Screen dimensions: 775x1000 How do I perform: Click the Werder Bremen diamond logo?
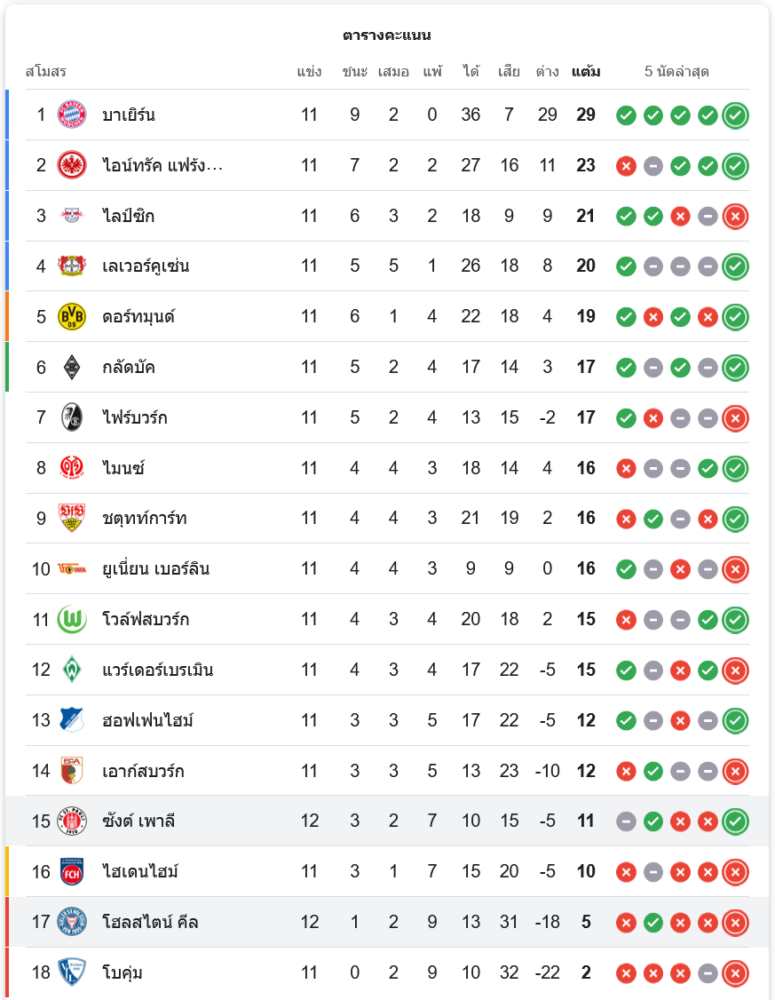pos(72,670)
